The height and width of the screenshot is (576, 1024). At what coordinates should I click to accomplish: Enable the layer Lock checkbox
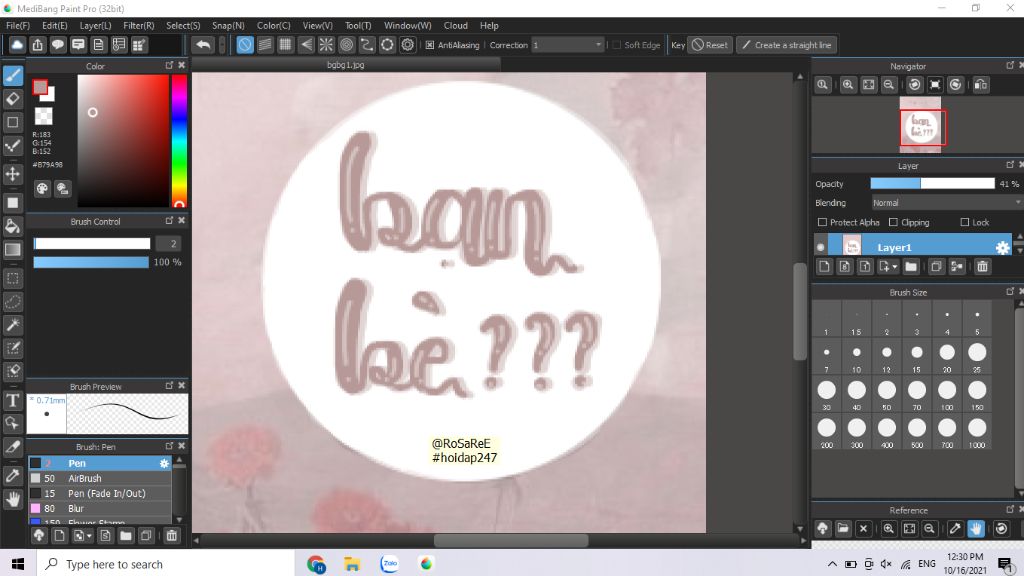(965, 223)
